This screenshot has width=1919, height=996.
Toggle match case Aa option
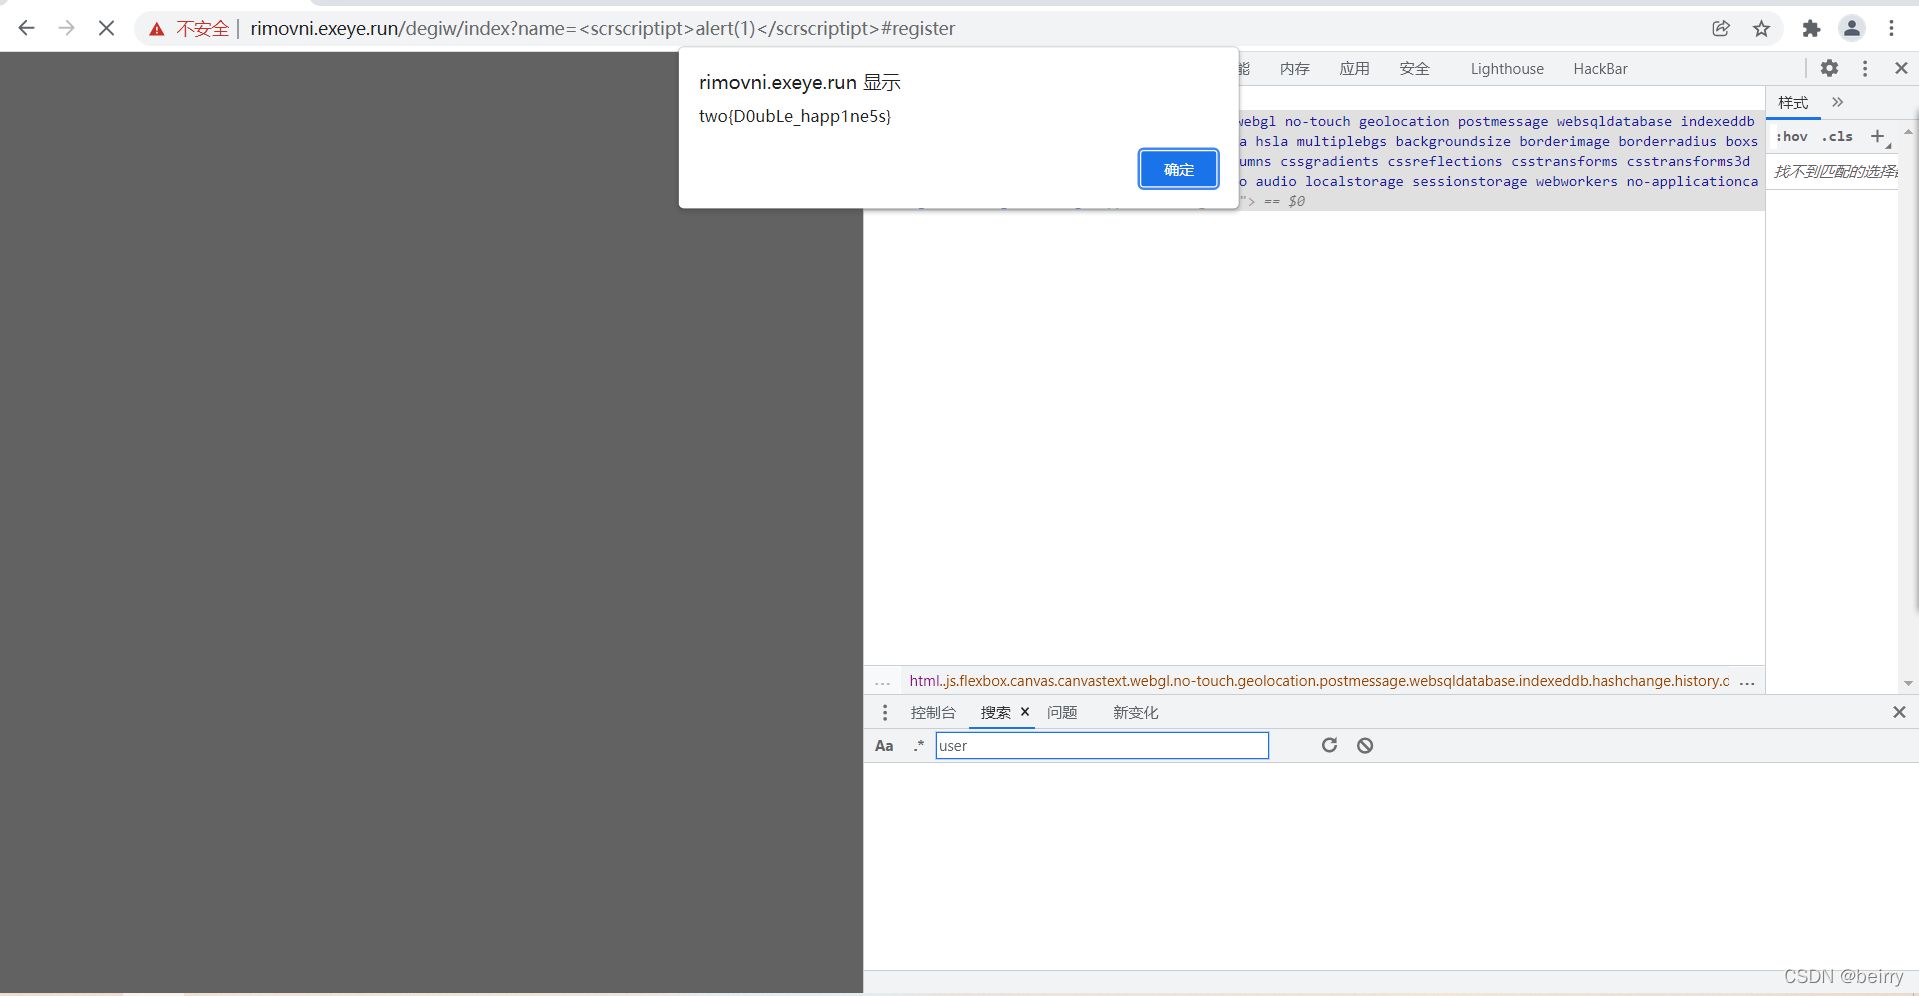pos(884,746)
